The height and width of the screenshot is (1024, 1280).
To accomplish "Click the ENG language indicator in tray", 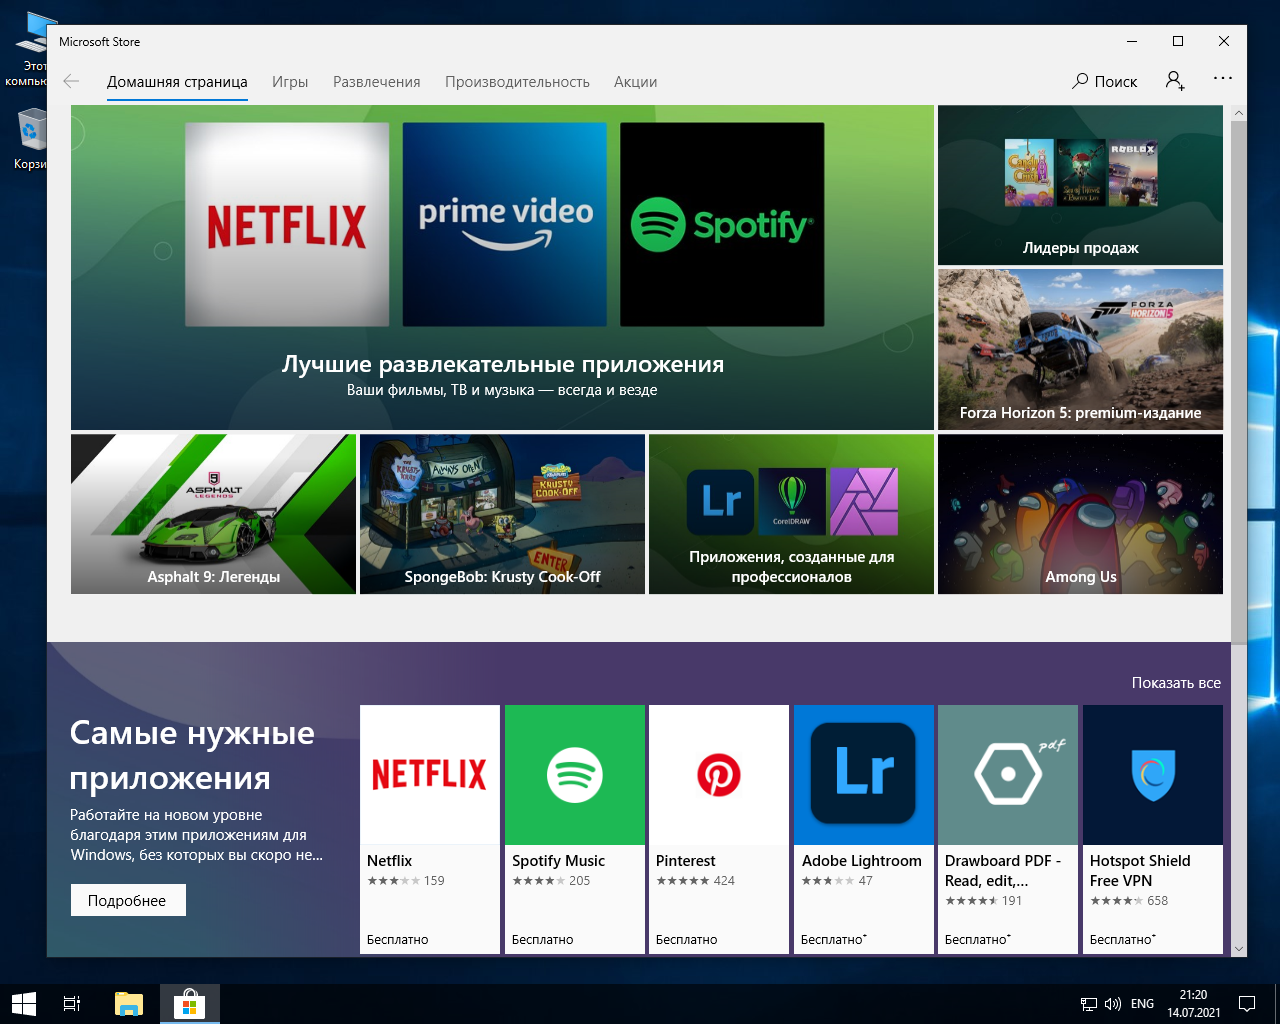I will coord(1142,1004).
